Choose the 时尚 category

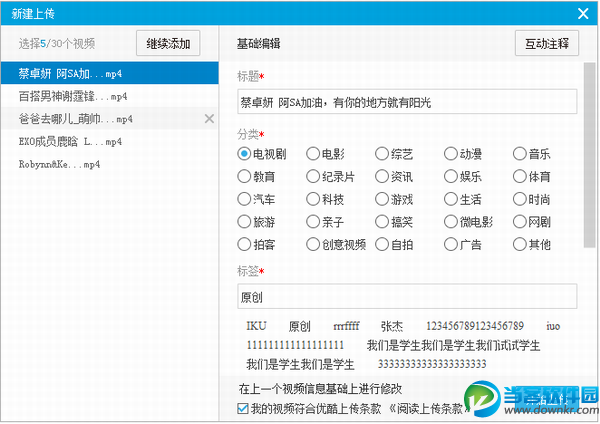[532, 199]
